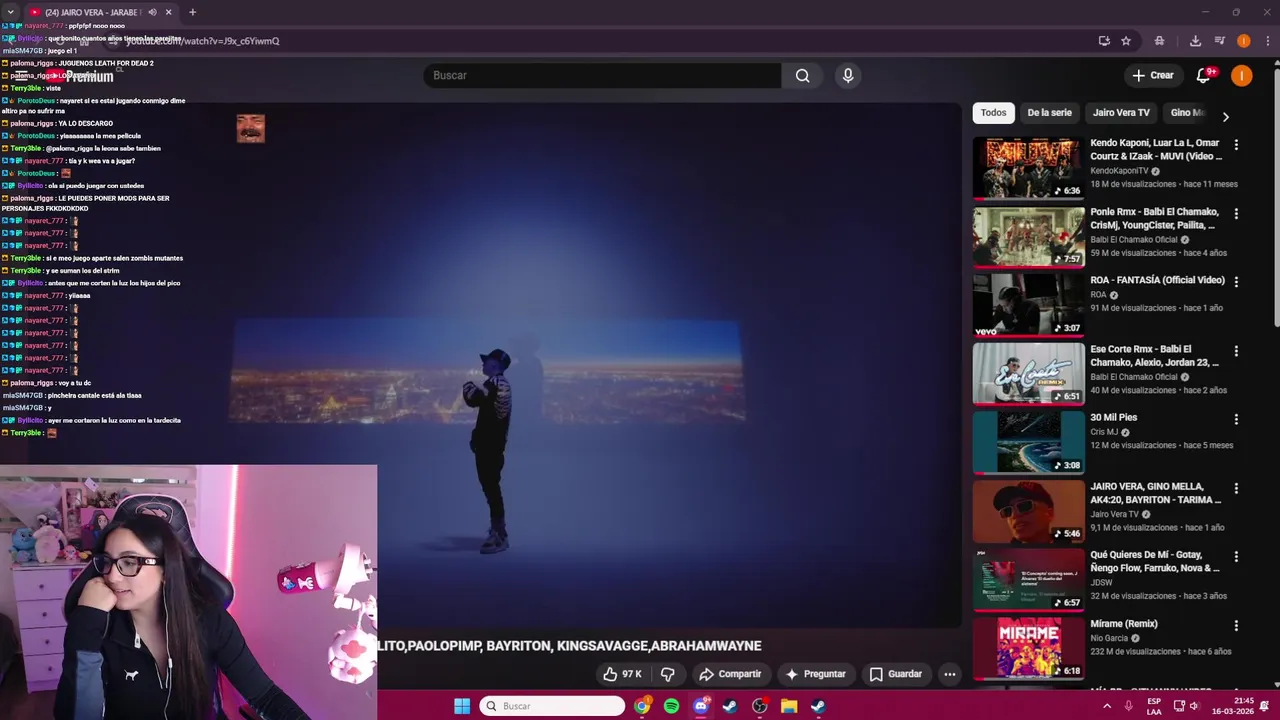Open the browser three-dot menu
The image size is (1280, 720).
[x=1268, y=41]
